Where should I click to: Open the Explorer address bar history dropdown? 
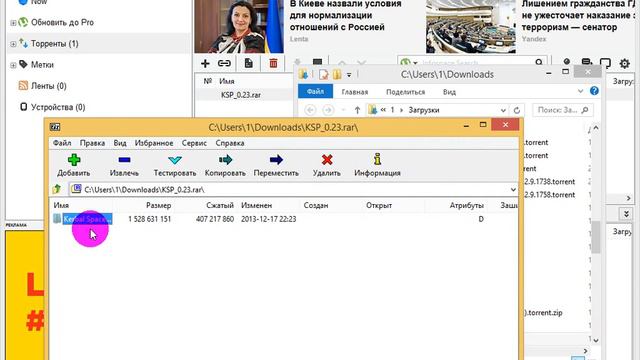(x=503, y=110)
